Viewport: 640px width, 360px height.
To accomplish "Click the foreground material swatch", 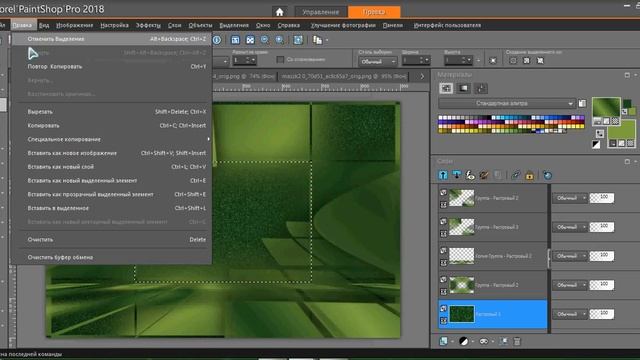I will tap(606, 107).
